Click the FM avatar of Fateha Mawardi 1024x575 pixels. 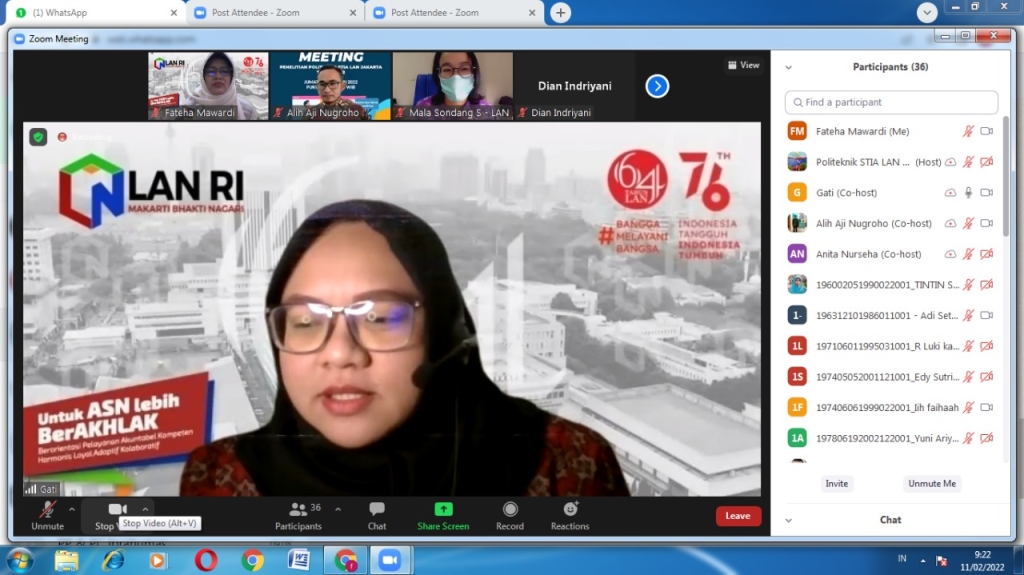click(797, 131)
